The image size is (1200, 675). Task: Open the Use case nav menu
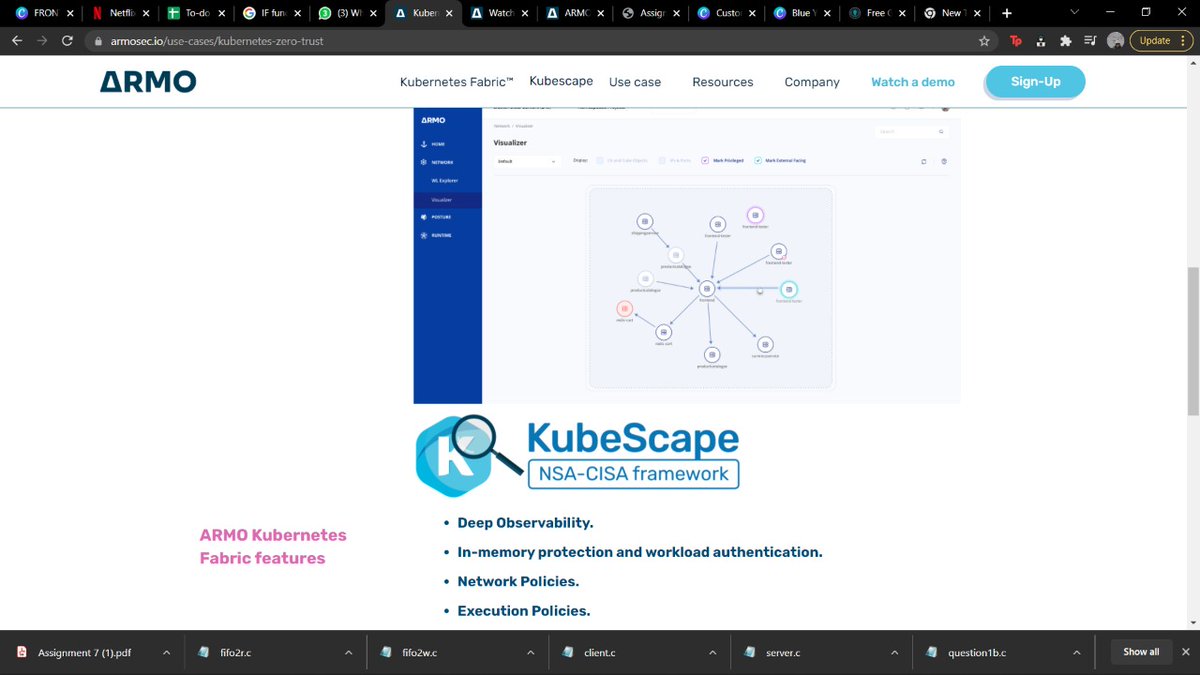(635, 82)
